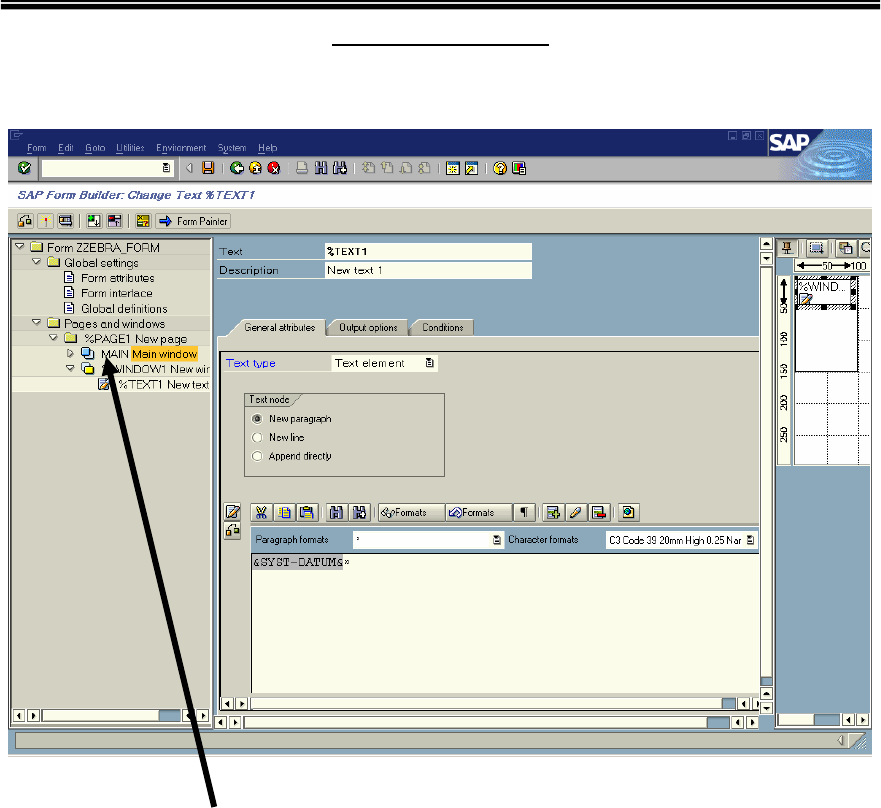Click the yellow Exit arrow icon
The height and width of the screenshot is (808, 881).
255,167
